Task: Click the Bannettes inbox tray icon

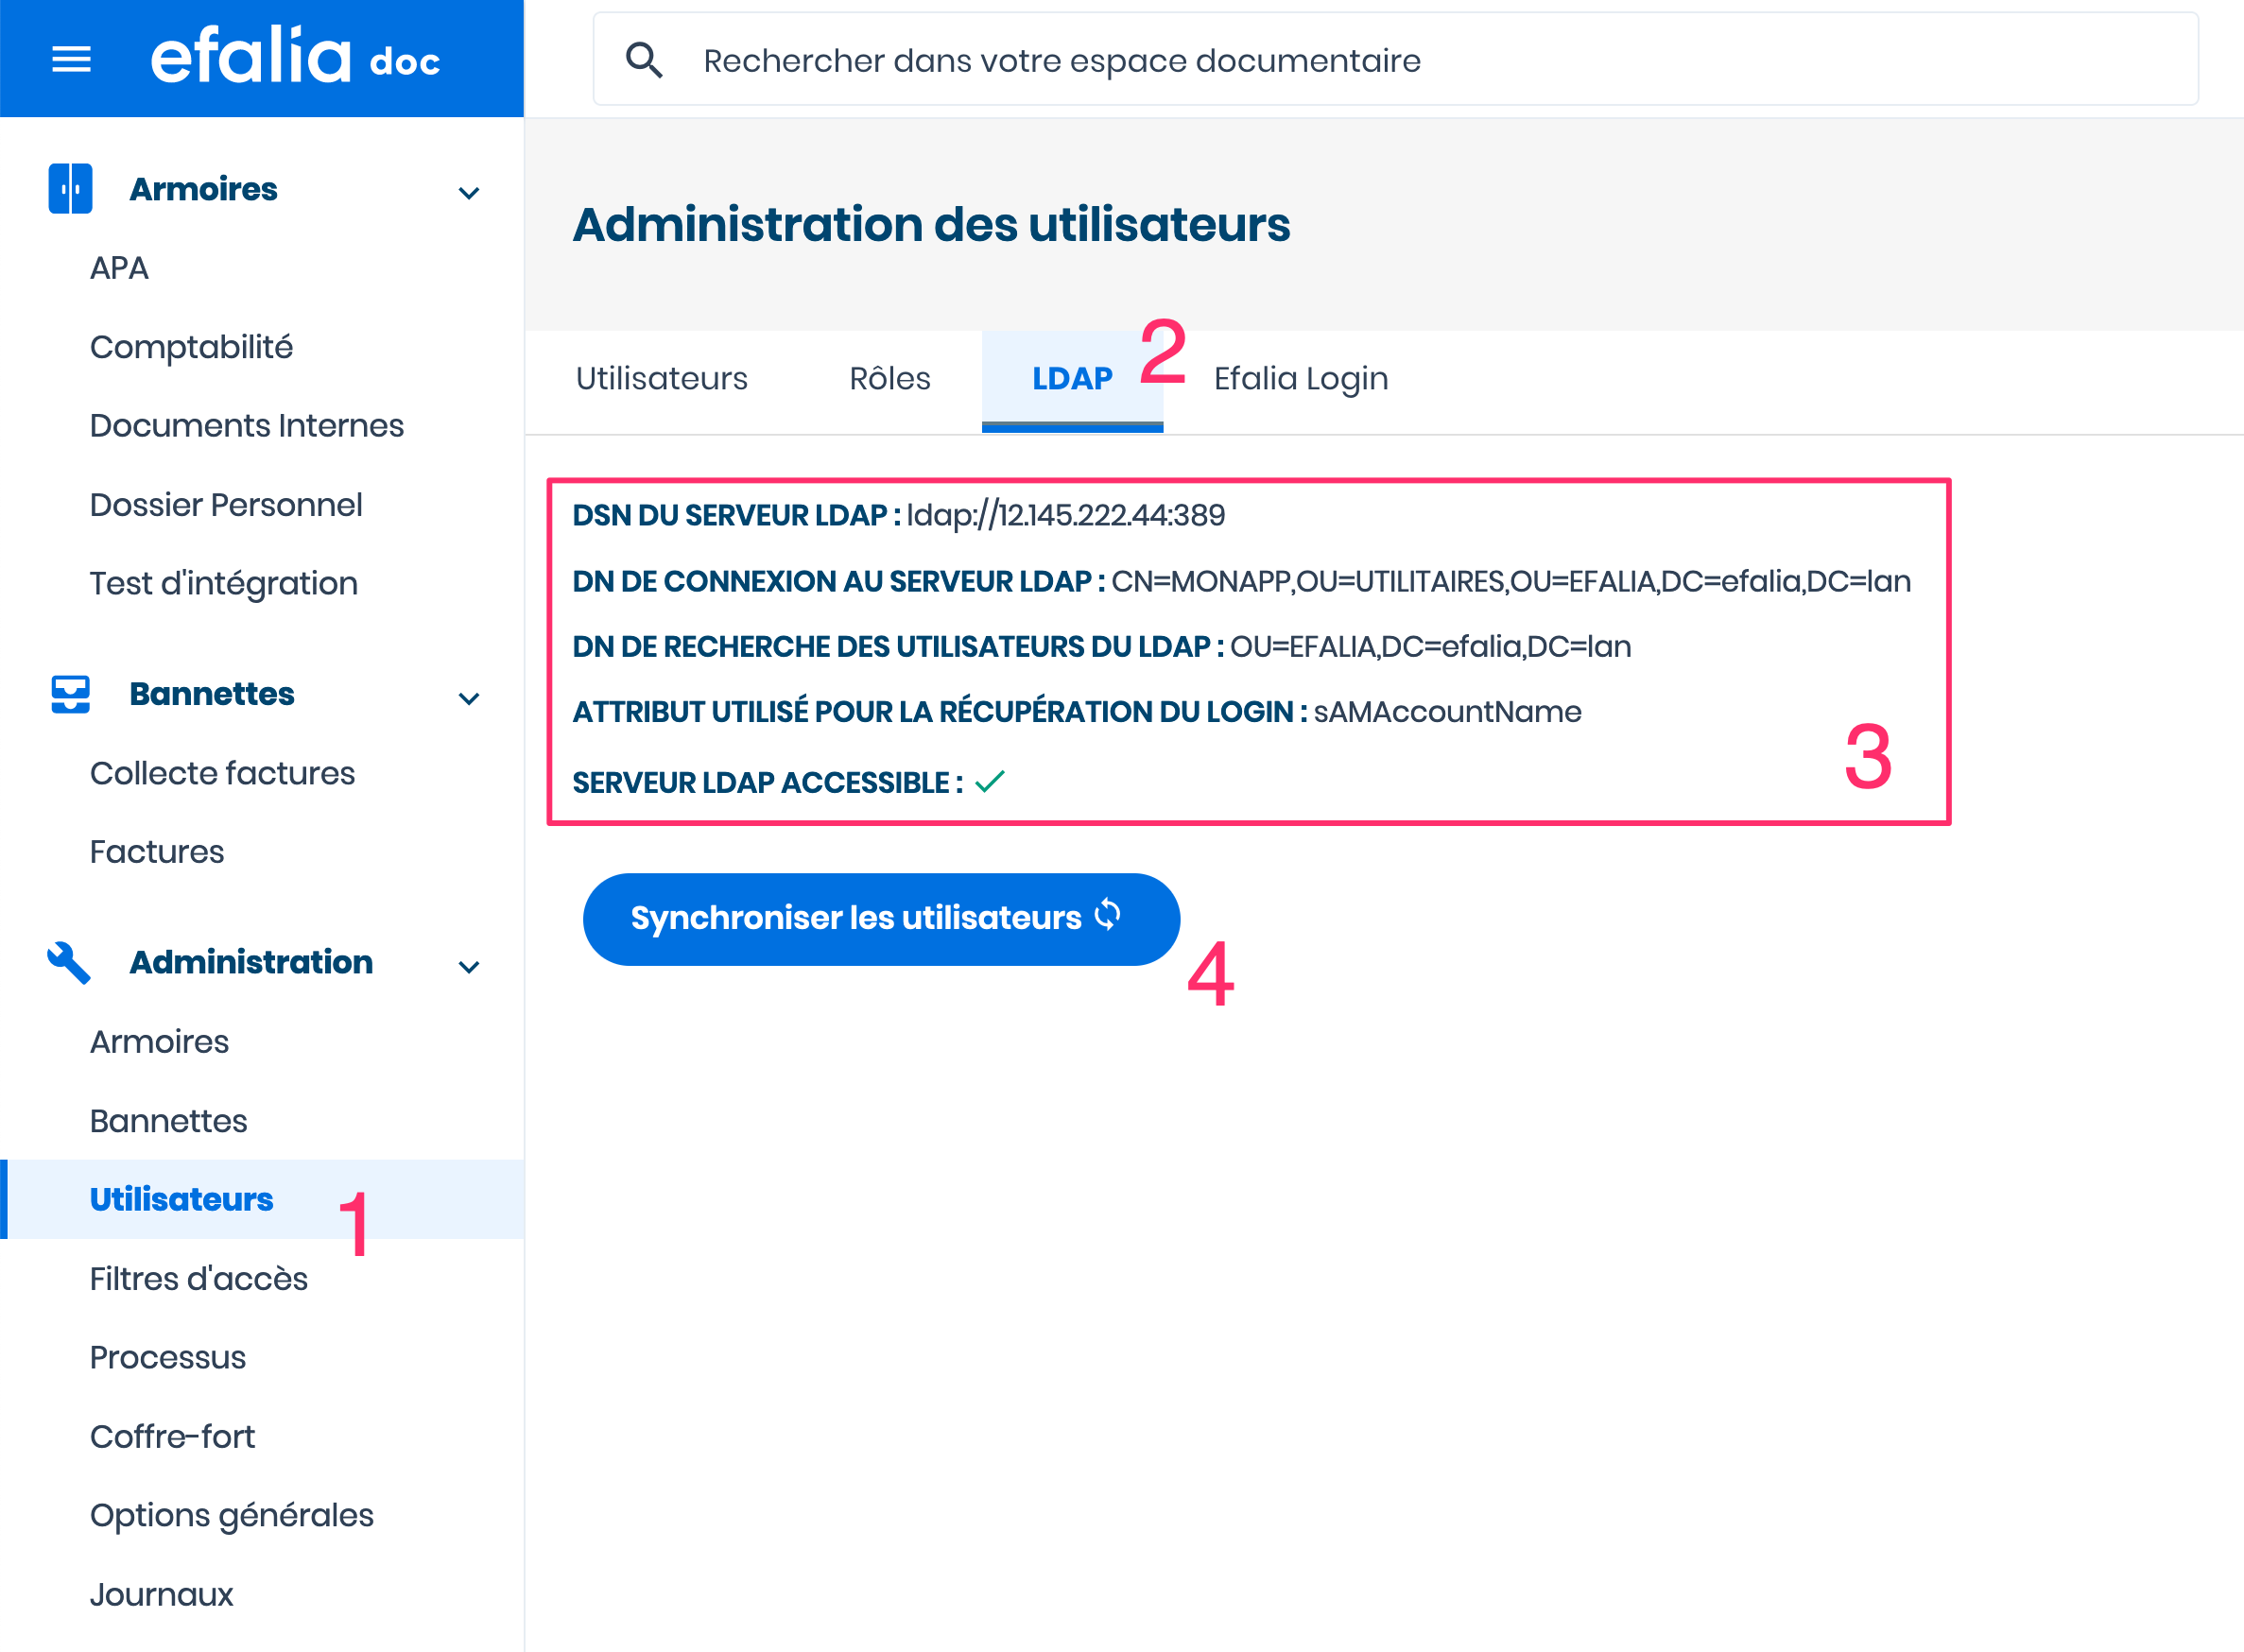Action: pos(70,694)
